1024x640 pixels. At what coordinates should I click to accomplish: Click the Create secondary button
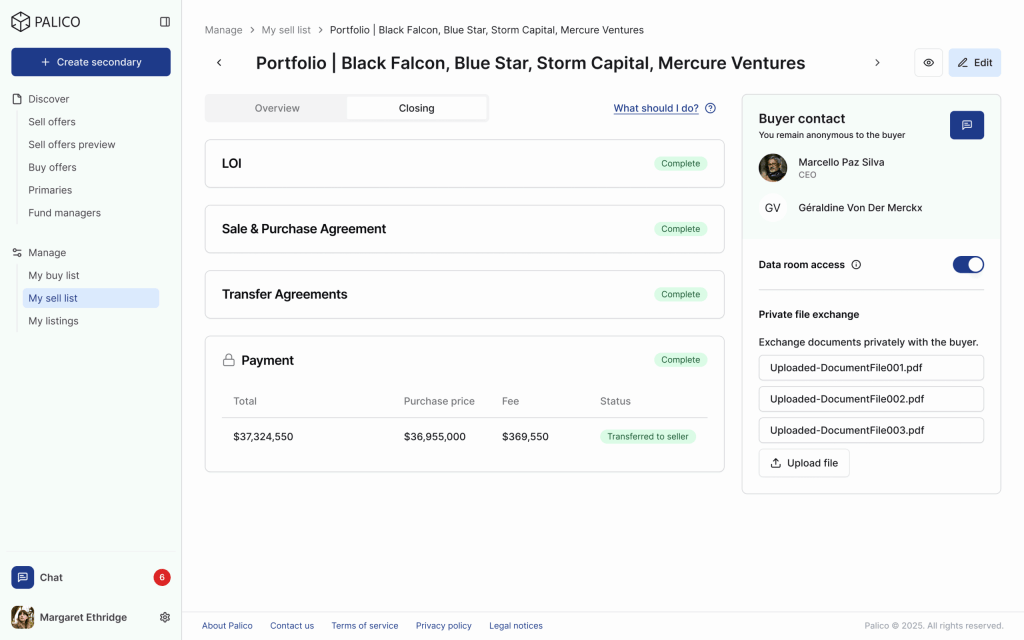click(91, 62)
